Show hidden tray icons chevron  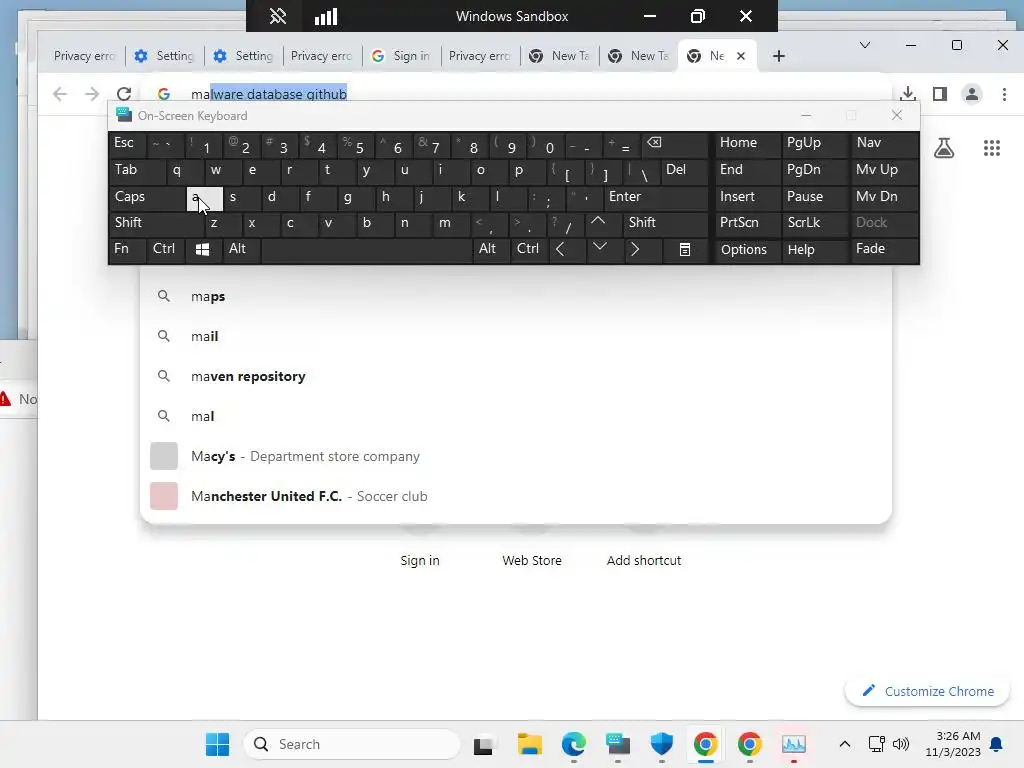844,744
